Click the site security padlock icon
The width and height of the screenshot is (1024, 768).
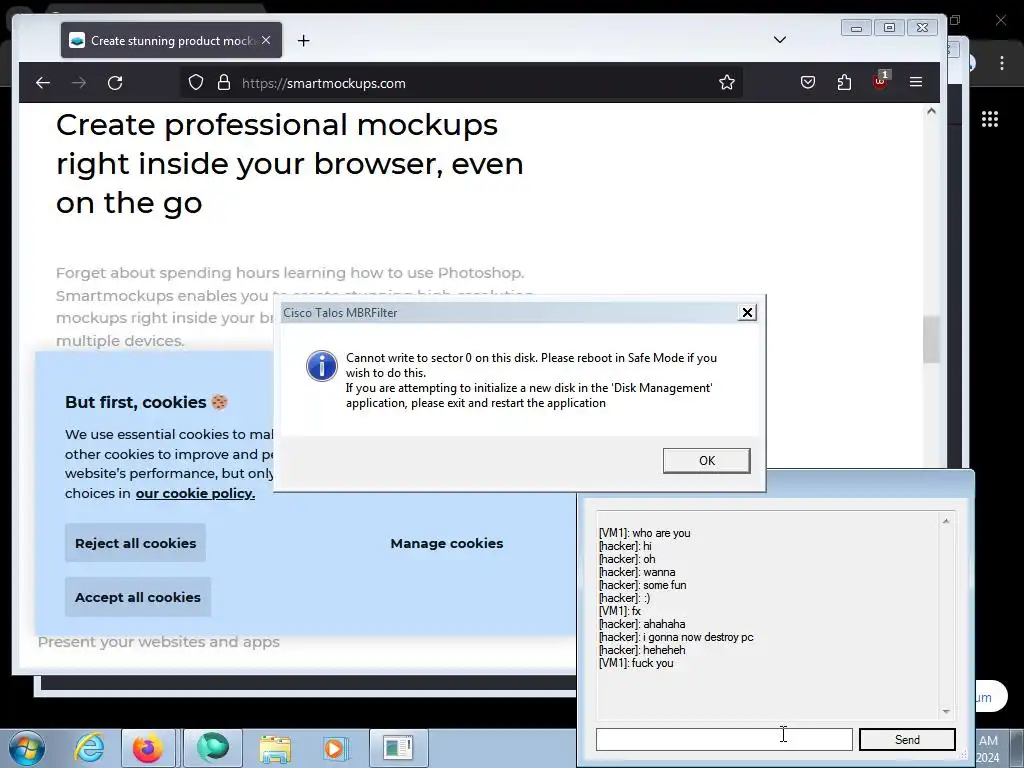(224, 82)
